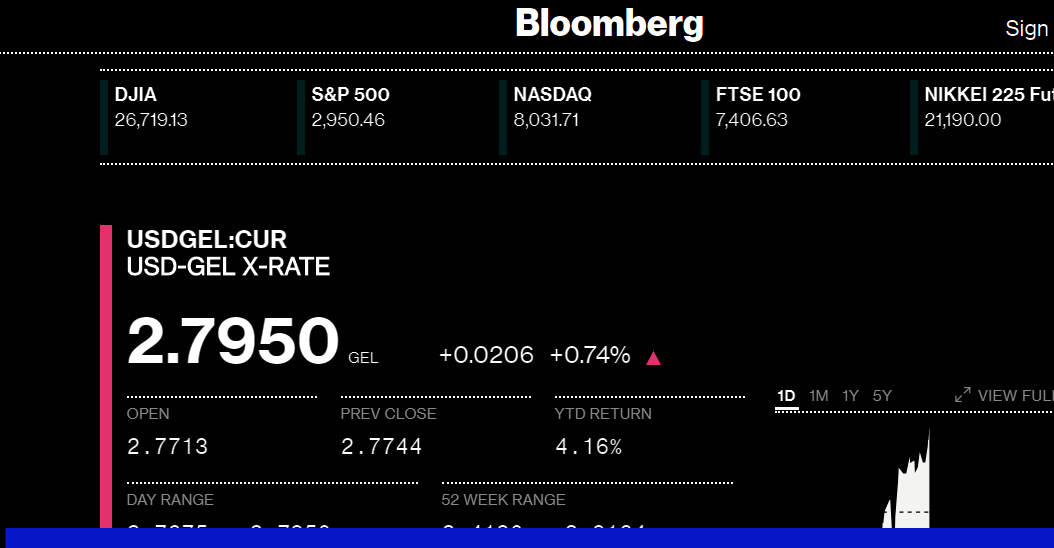
Task: Click the expand arrows icon beside VIEW FULL
Action: (963, 396)
